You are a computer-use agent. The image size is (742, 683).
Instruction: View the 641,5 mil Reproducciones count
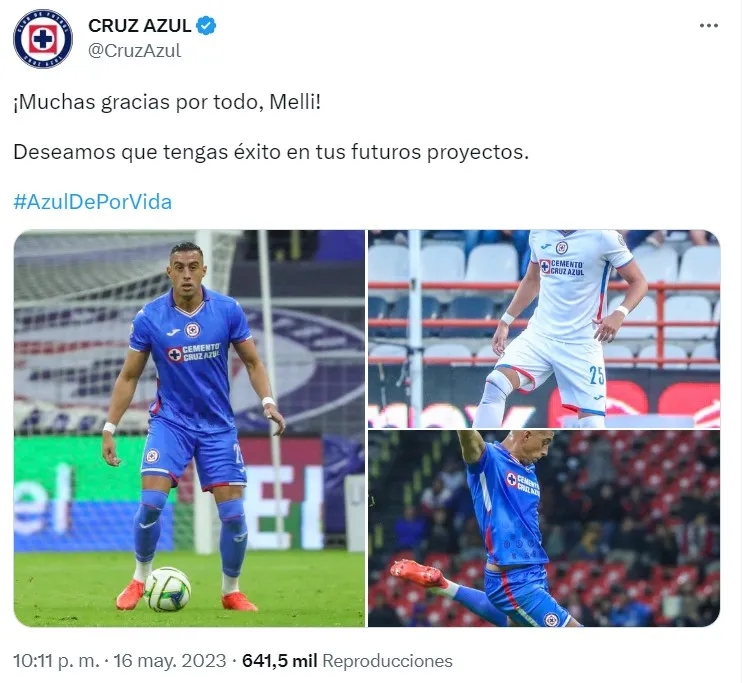(x=347, y=661)
